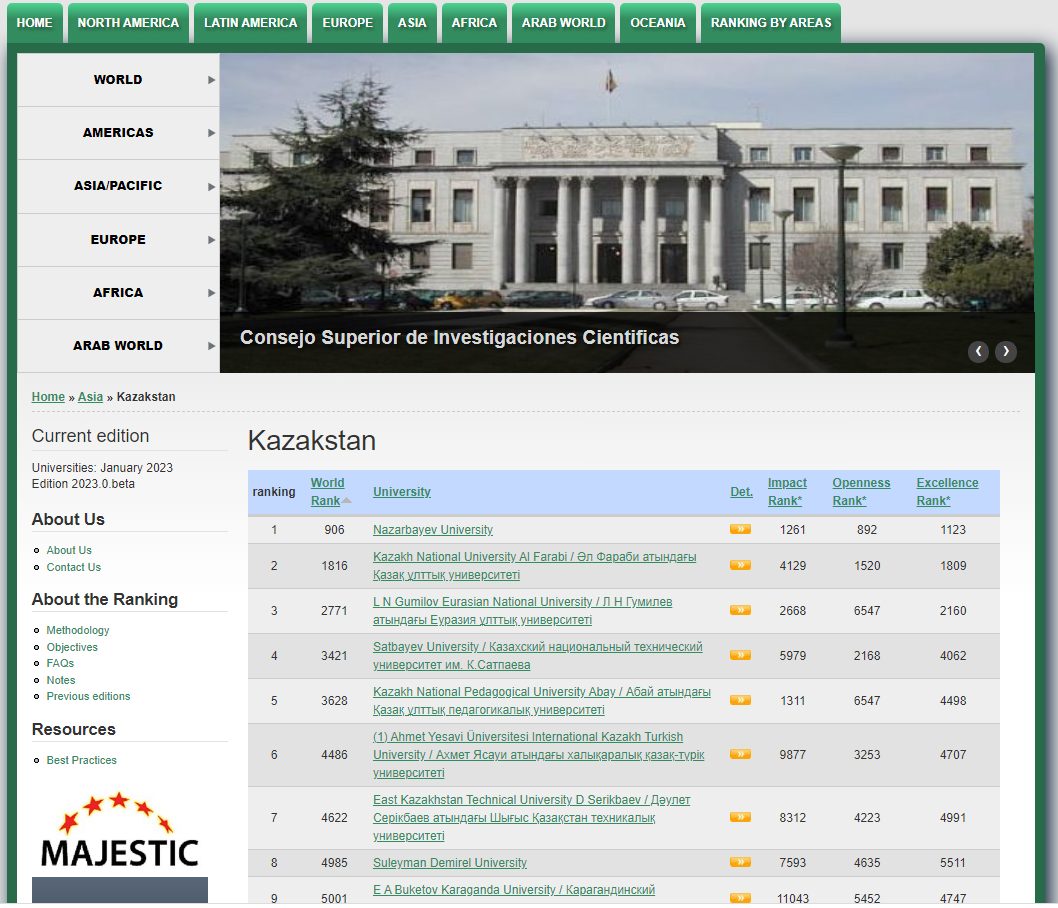Sort table by Excellence Rank column
1058x908 pixels.
click(x=947, y=492)
